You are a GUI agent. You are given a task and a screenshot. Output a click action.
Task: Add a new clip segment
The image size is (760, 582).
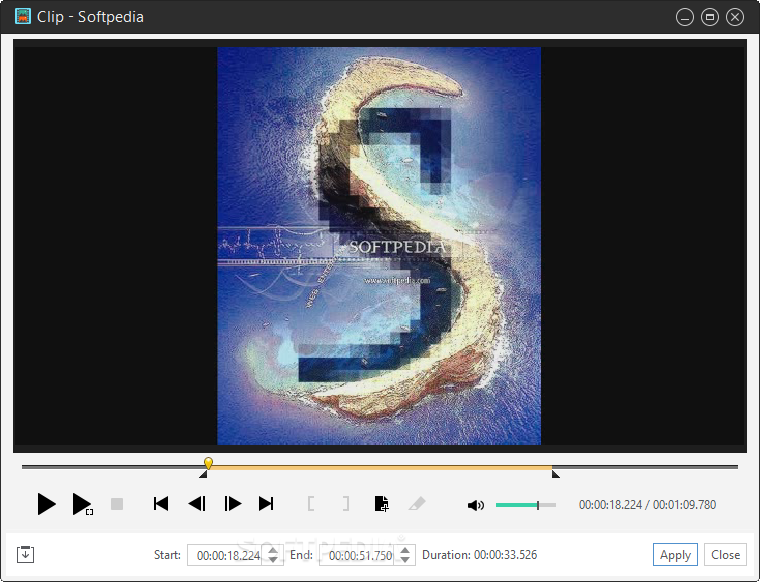click(x=381, y=504)
